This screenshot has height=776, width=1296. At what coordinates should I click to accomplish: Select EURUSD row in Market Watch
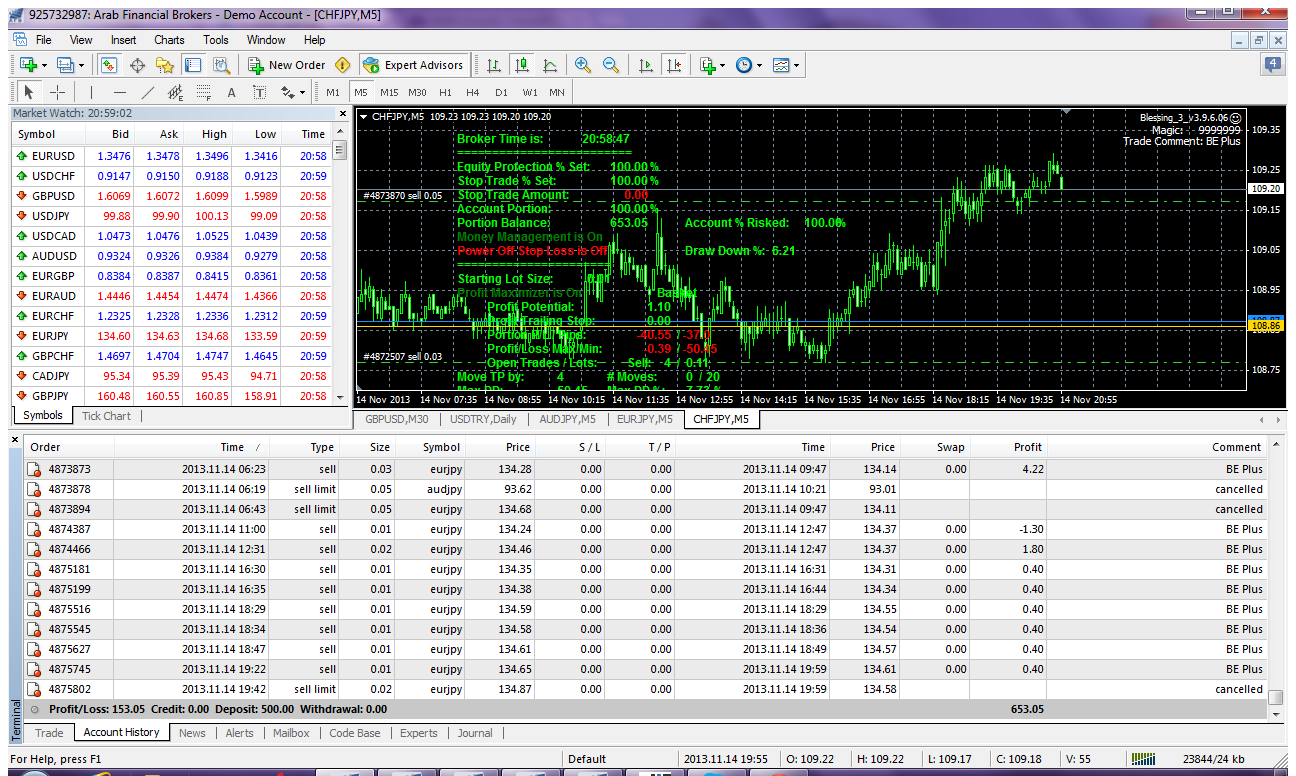[171, 156]
